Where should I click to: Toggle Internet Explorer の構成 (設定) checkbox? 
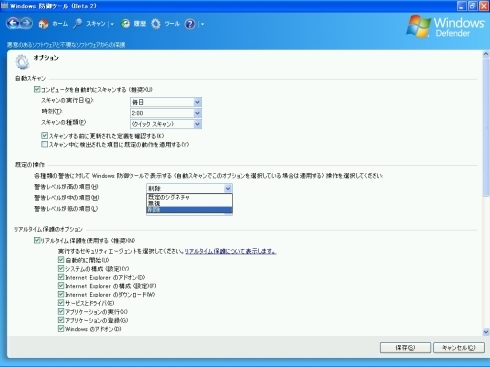click(x=61, y=286)
